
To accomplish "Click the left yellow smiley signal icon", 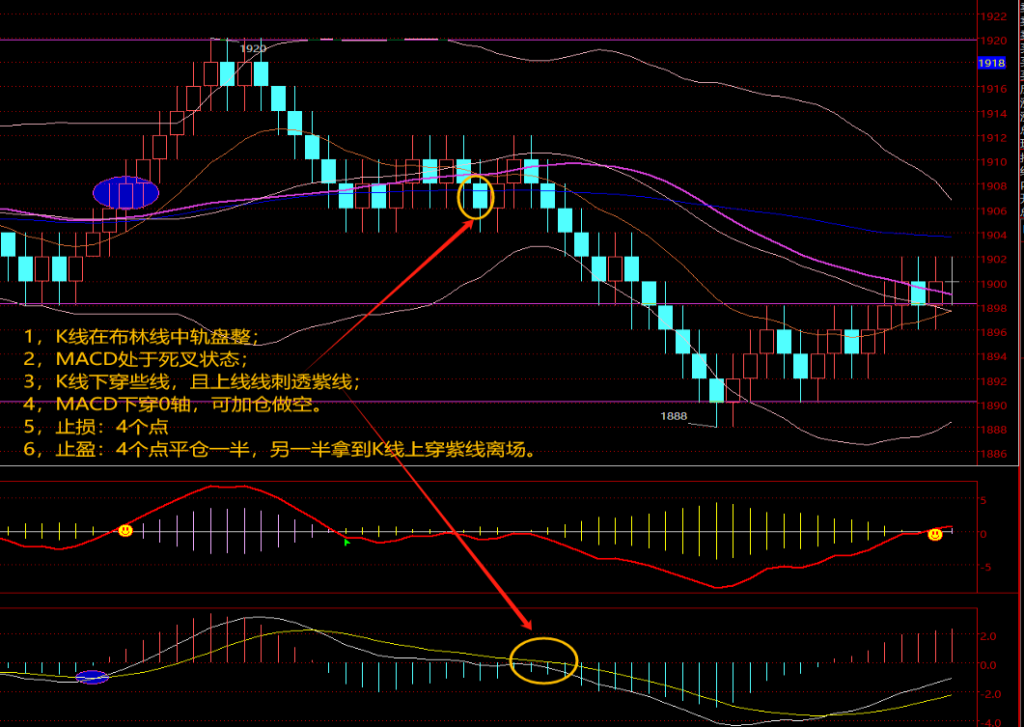I will pyautogui.click(x=125, y=530).
